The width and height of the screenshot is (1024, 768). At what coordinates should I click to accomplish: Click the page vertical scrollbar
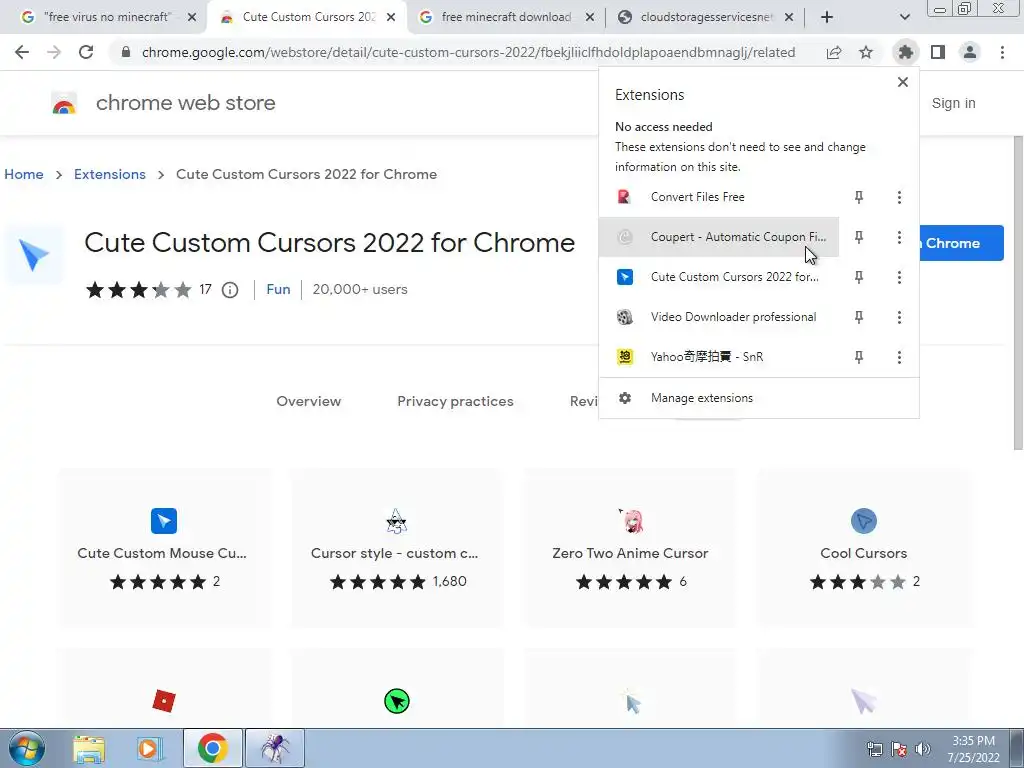1018,293
